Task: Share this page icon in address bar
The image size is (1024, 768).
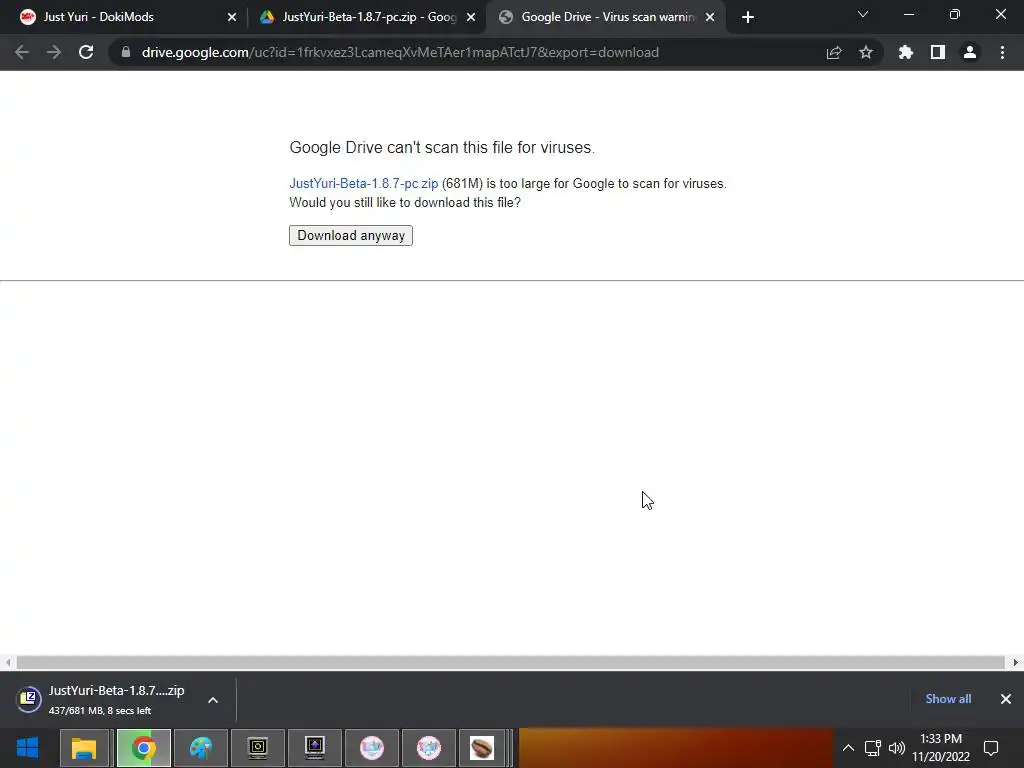Action: coord(834,52)
